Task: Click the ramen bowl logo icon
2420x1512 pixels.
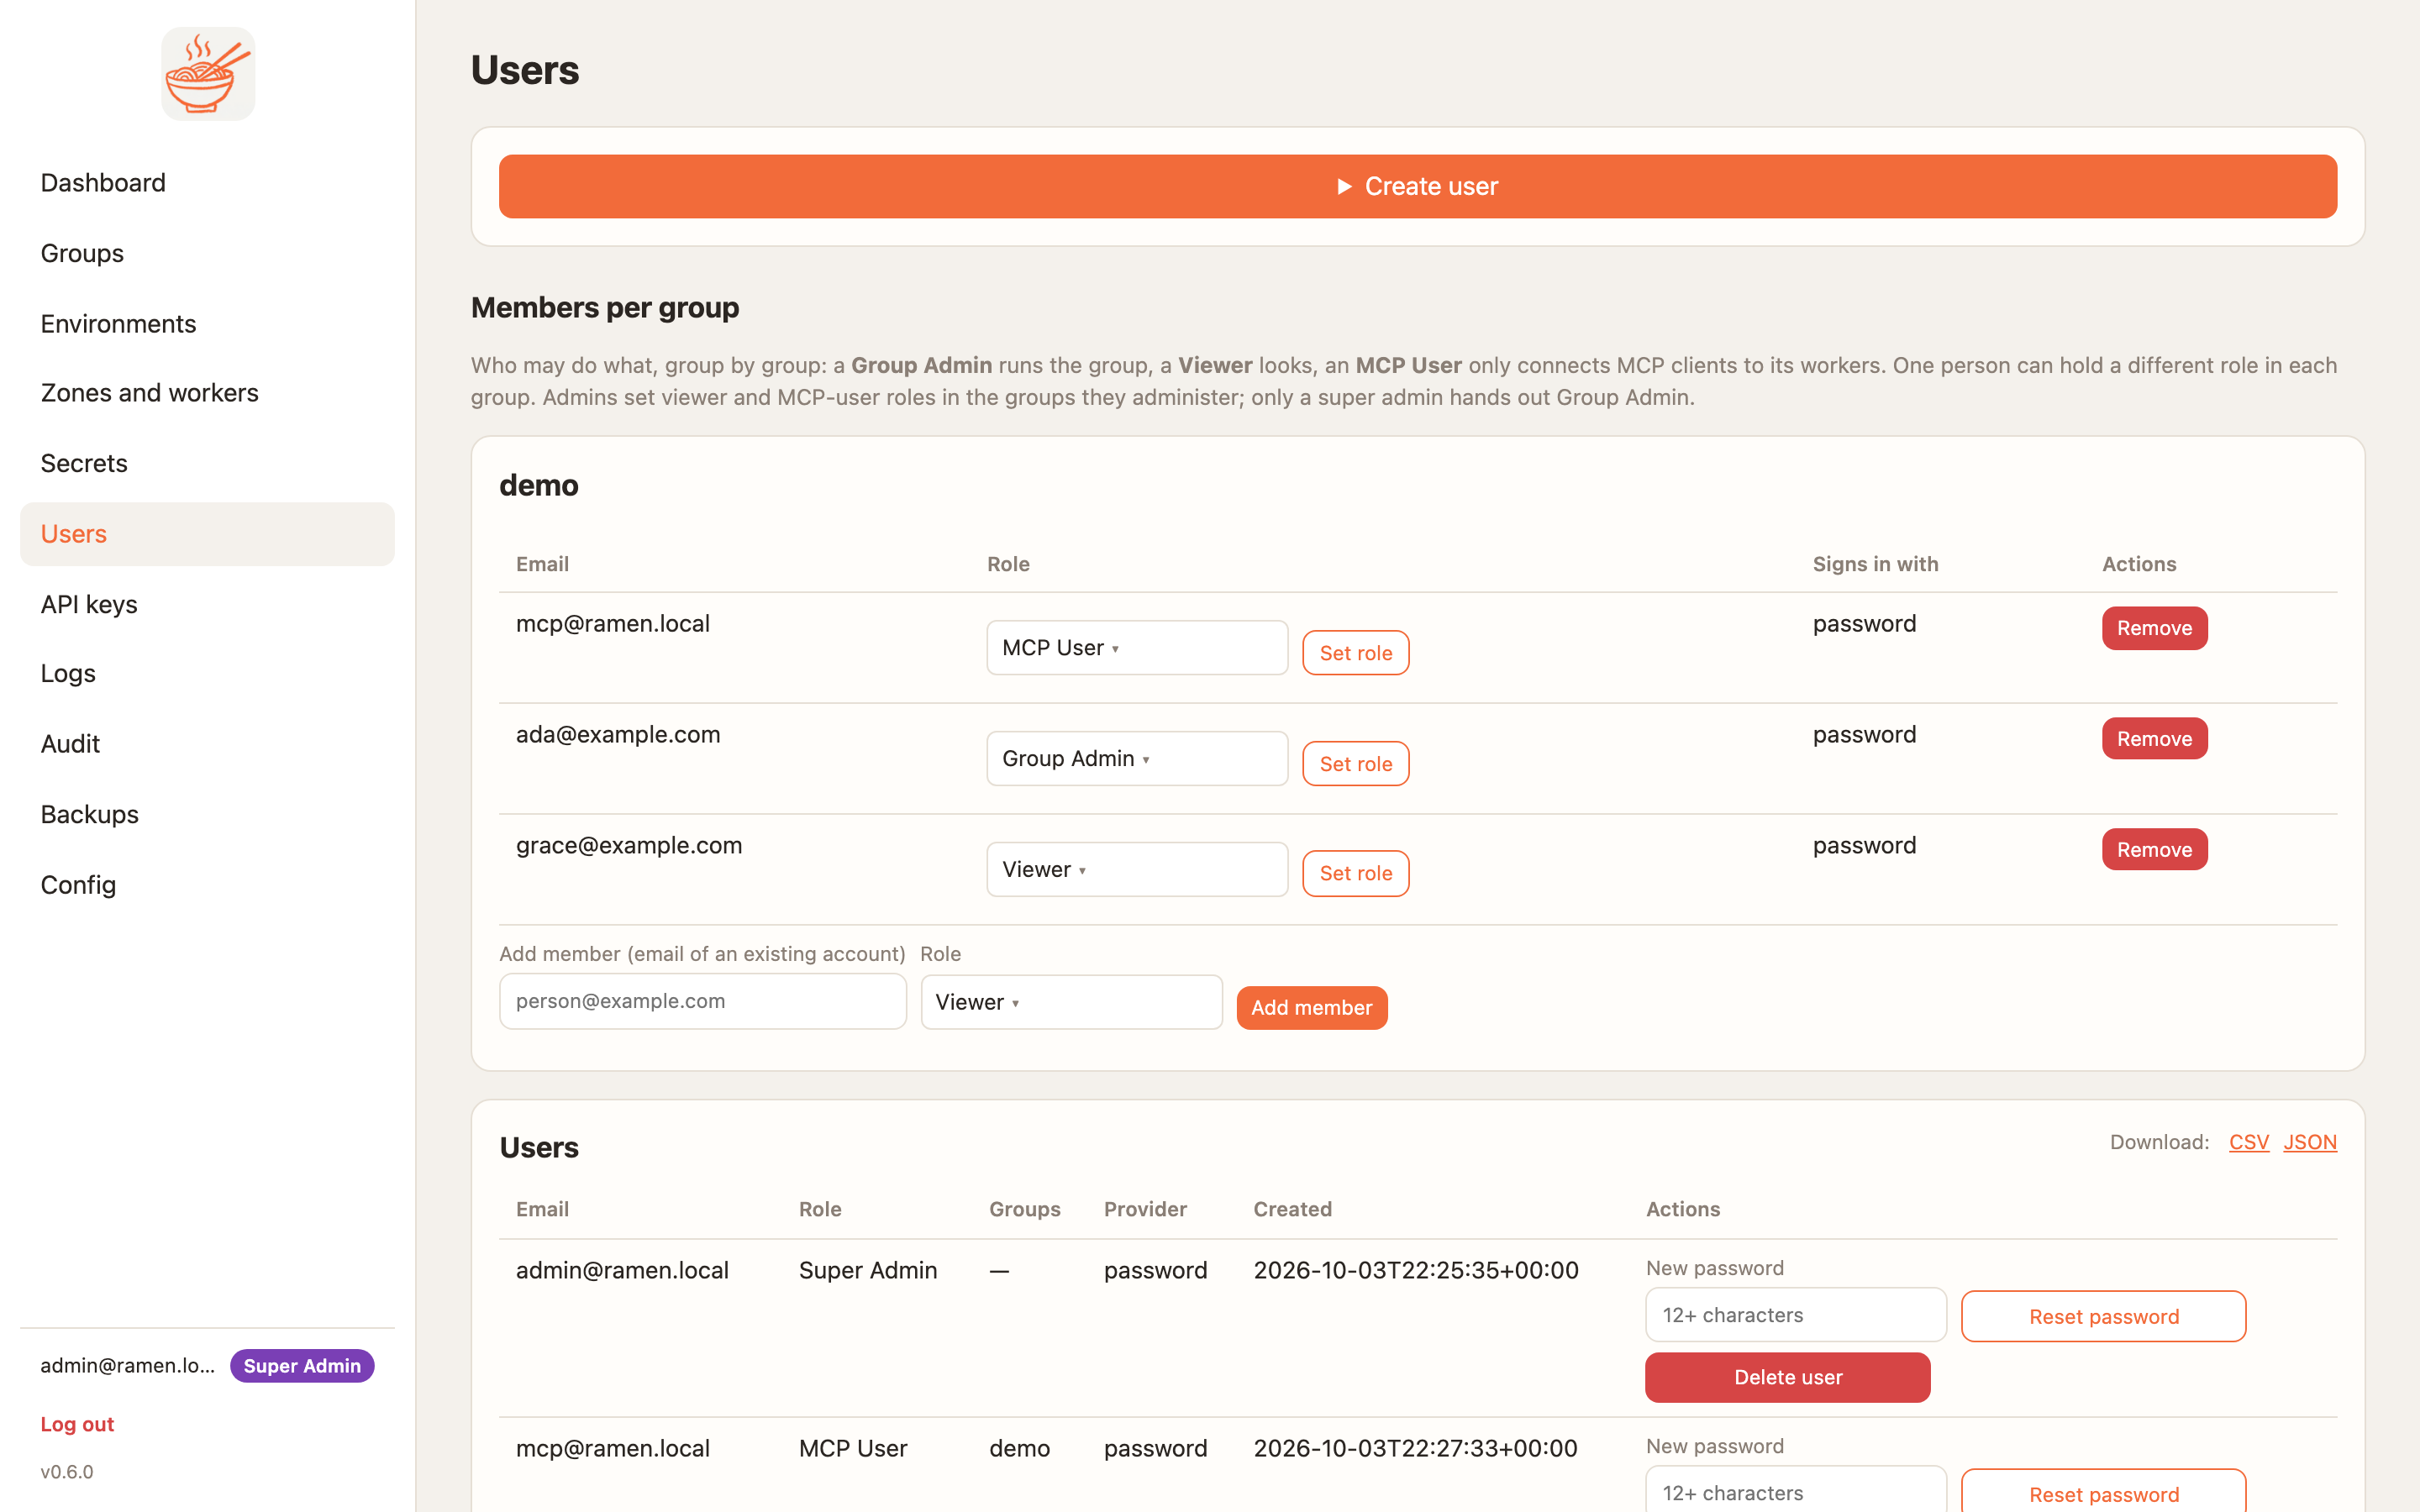Action: (208, 74)
